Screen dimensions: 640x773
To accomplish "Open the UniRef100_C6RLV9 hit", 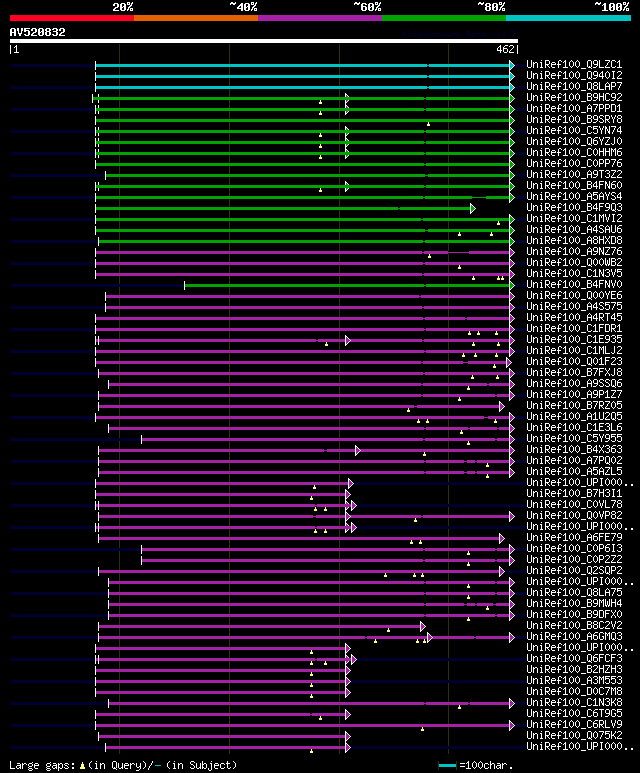I will click(574, 725).
